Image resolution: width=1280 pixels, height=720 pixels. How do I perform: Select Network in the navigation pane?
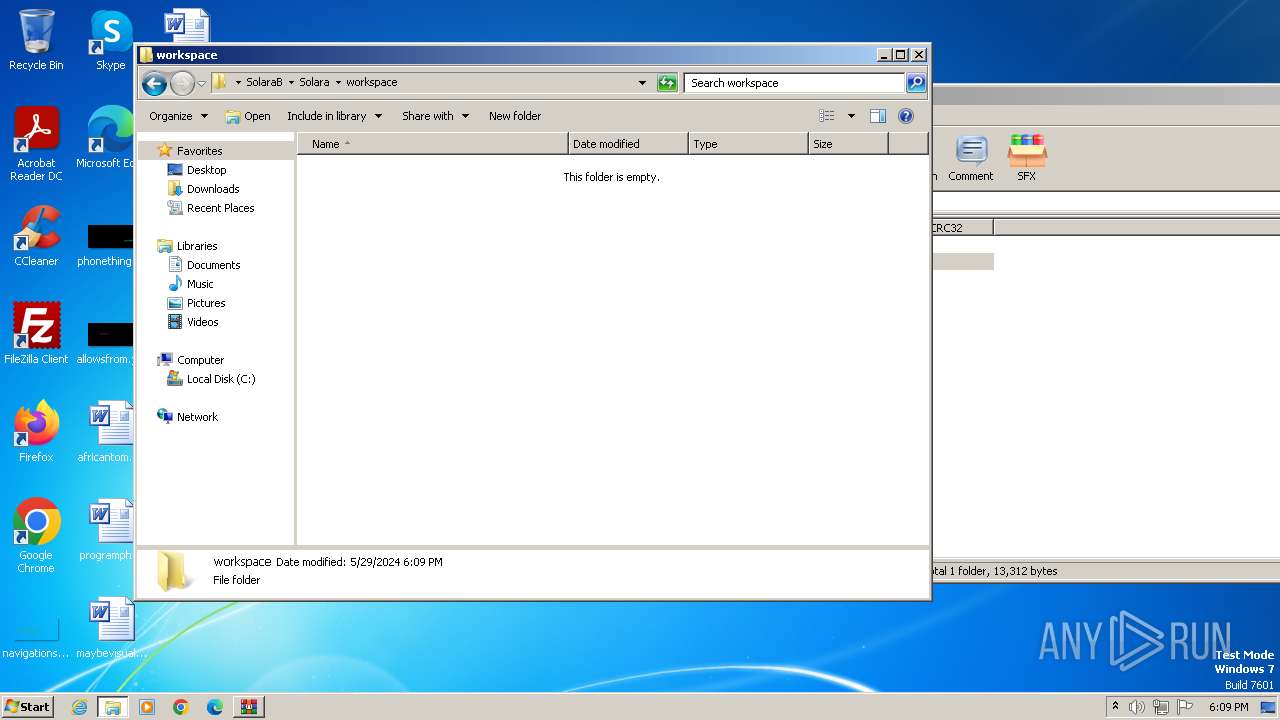tap(197, 417)
